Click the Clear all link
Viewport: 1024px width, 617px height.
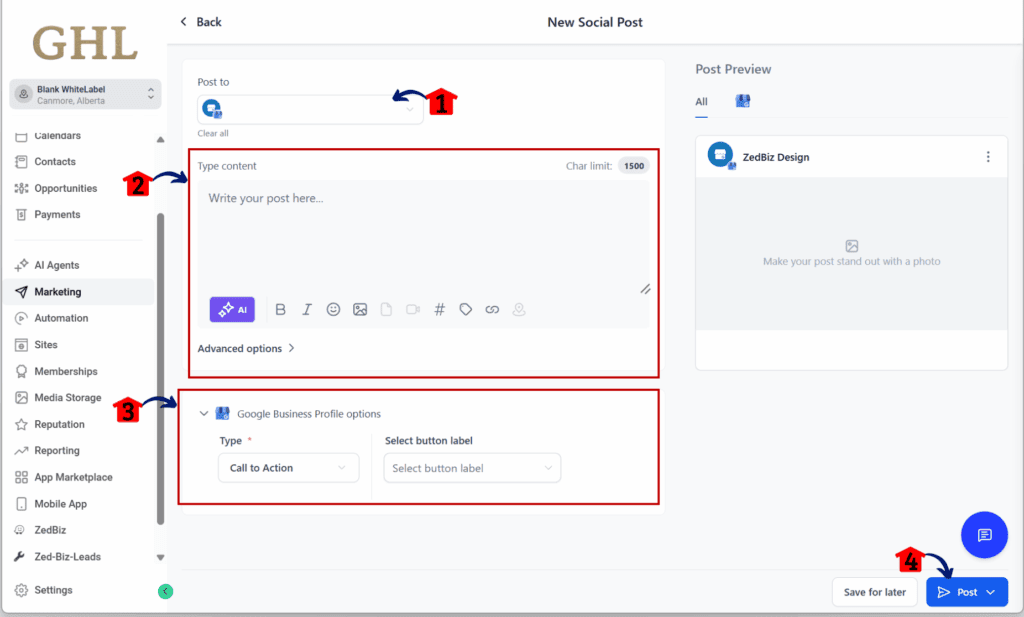coord(213,133)
